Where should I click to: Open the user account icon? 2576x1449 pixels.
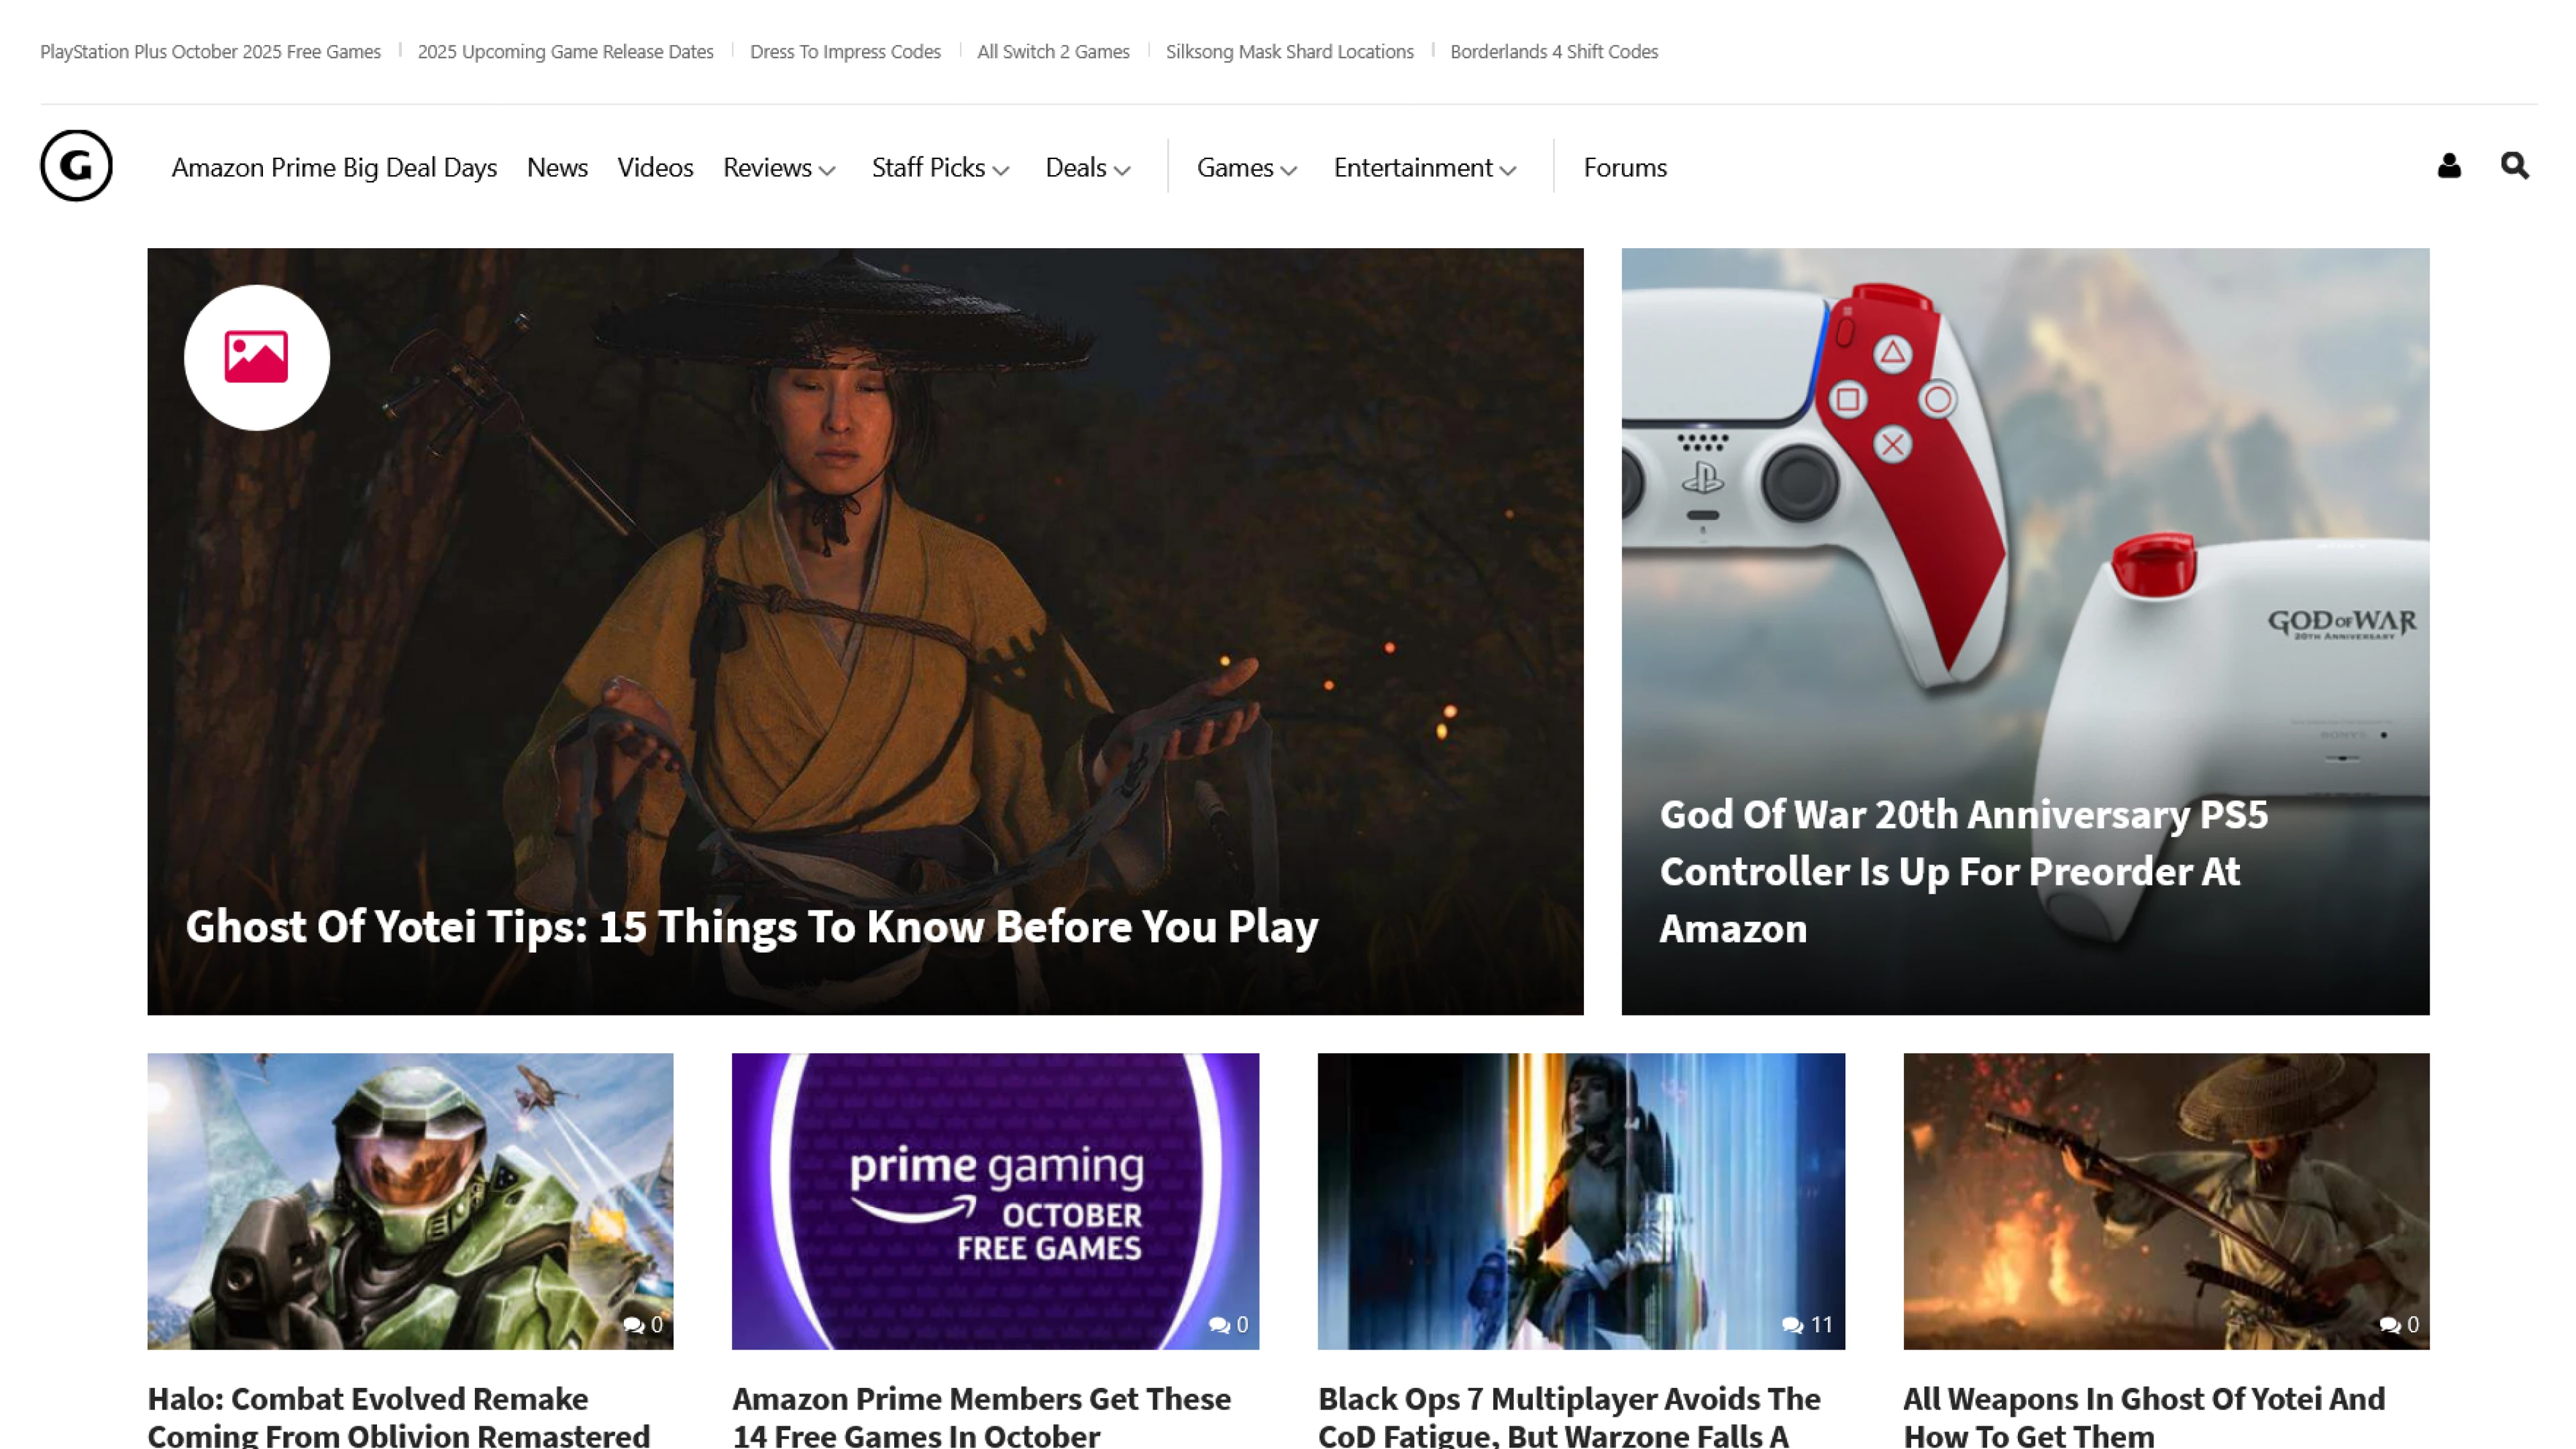coord(2449,165)
